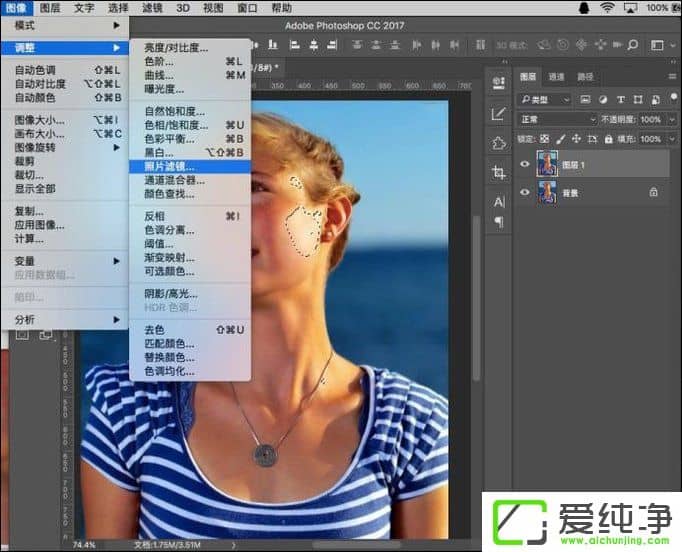Switch to the 路径 paths tab
The image size is (682, 552).
click(x=585, y=77)
